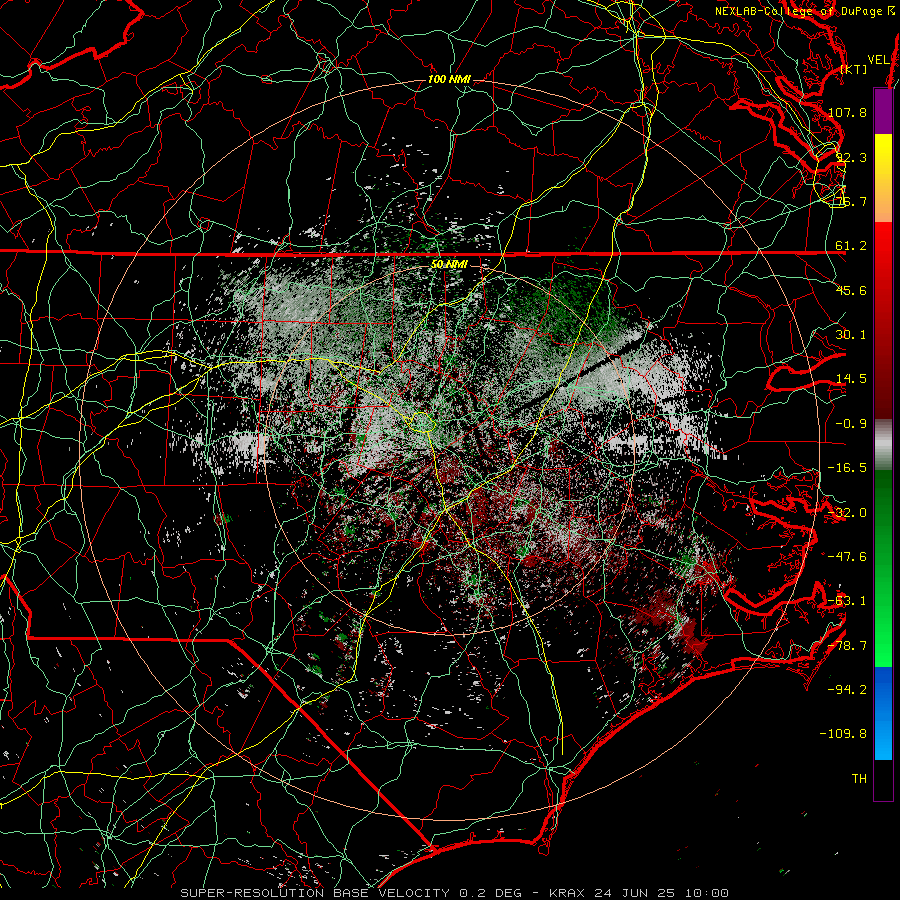Click the 14.5 velocity scale value
Image resolution: width=900 pixels, height=900 pixels.
click(851, 379)
